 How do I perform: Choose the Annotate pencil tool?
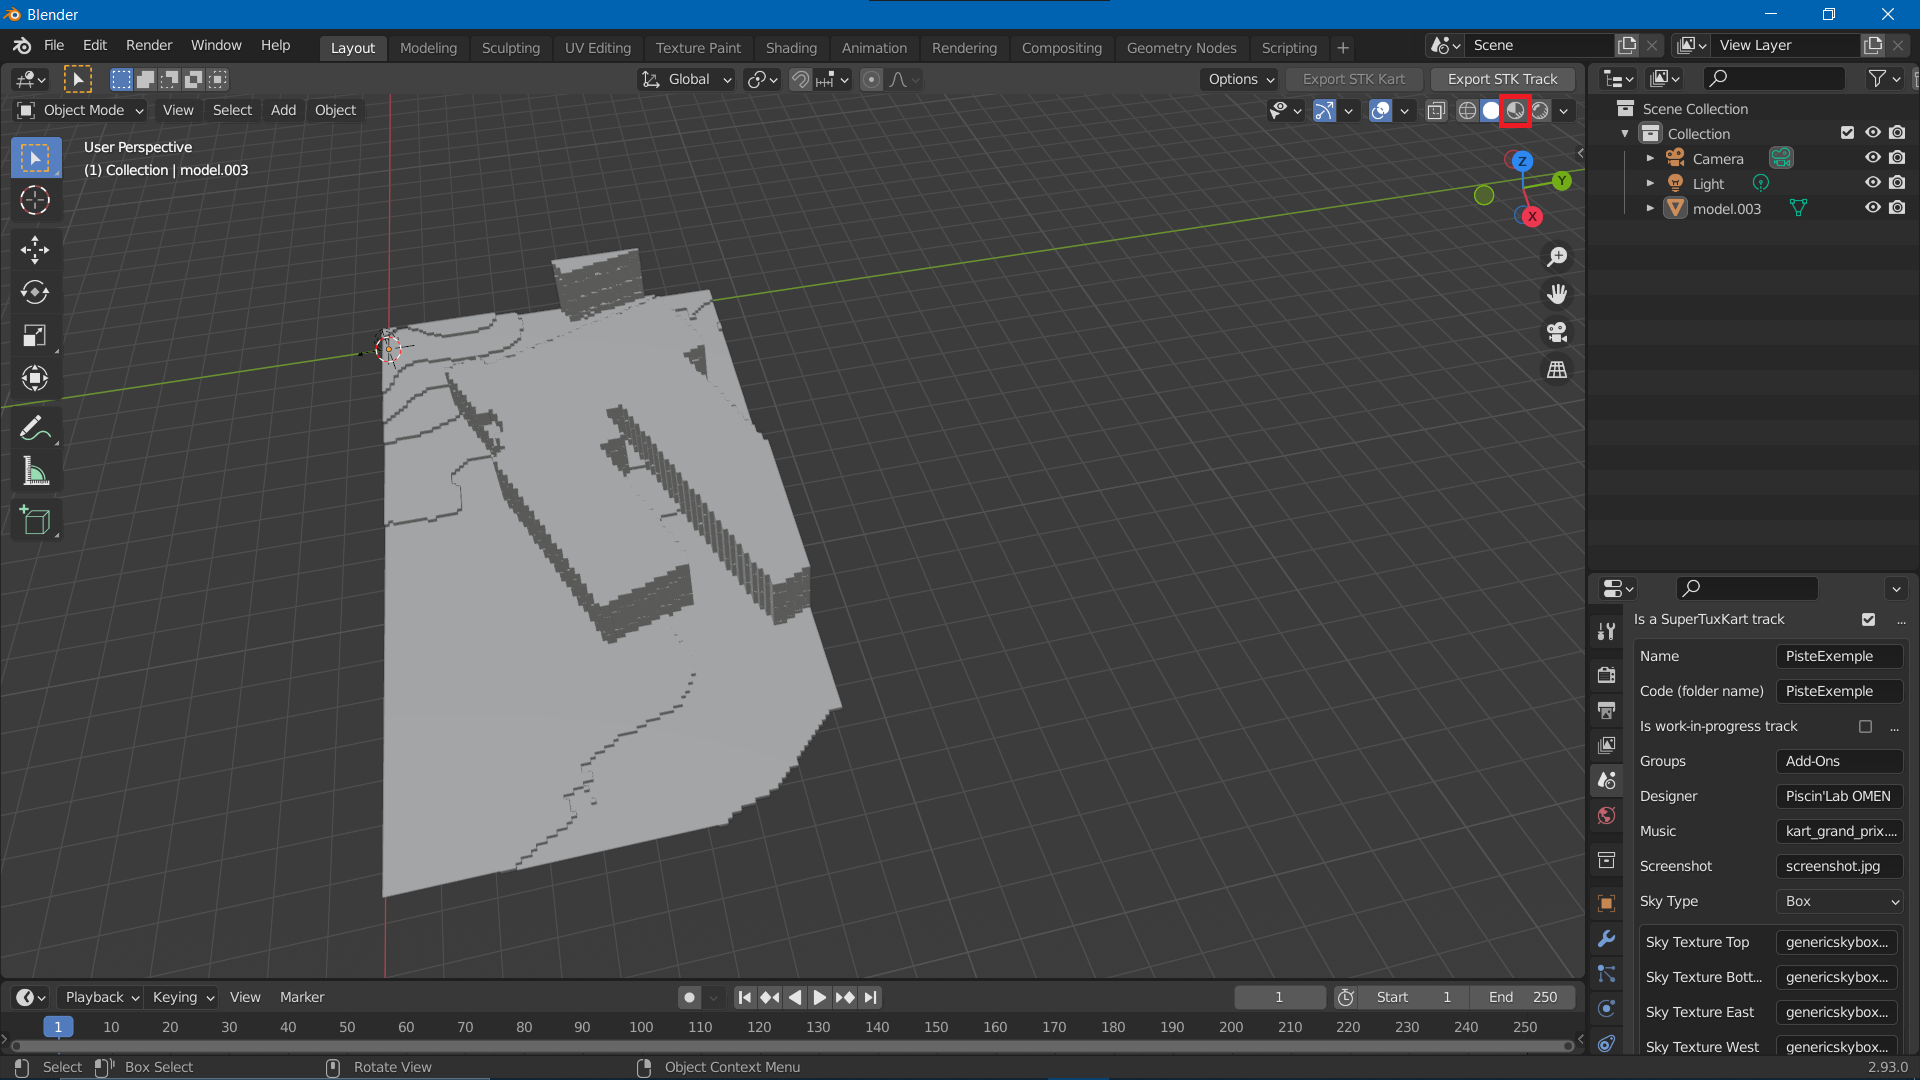point(35,428)
